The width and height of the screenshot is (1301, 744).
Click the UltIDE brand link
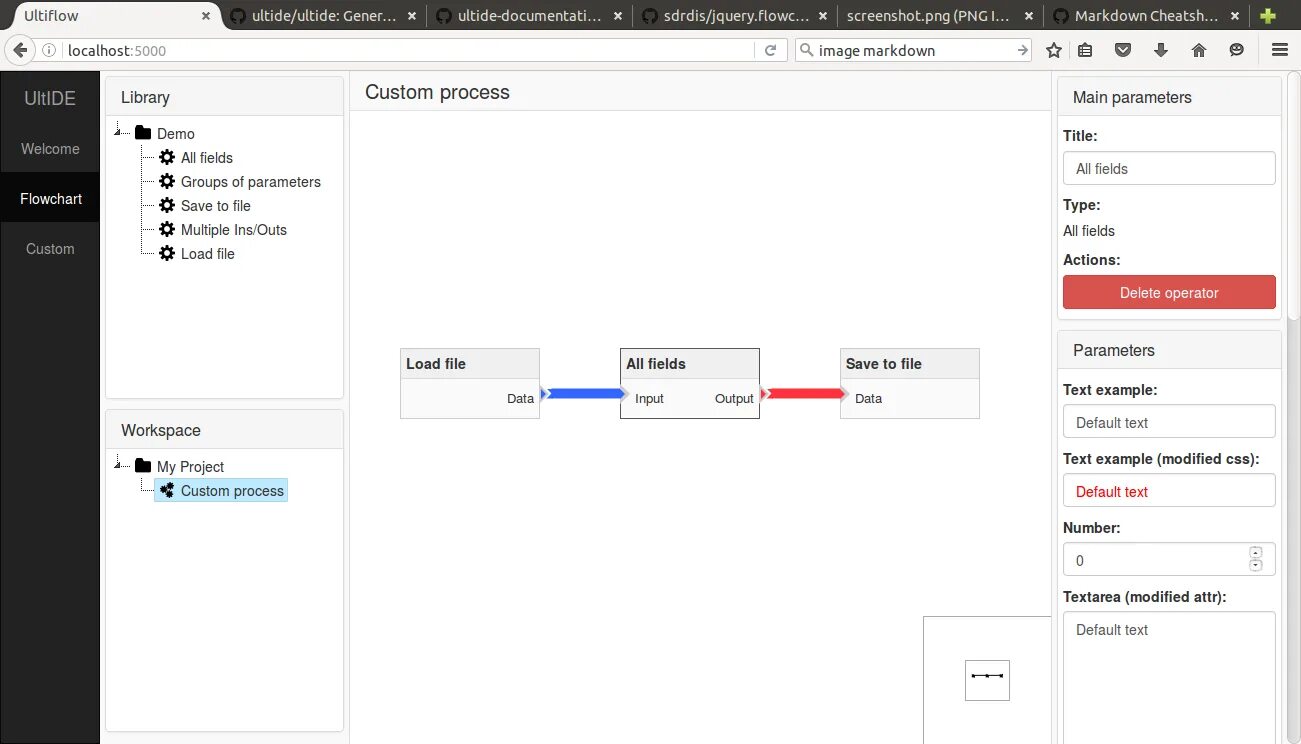50,98
